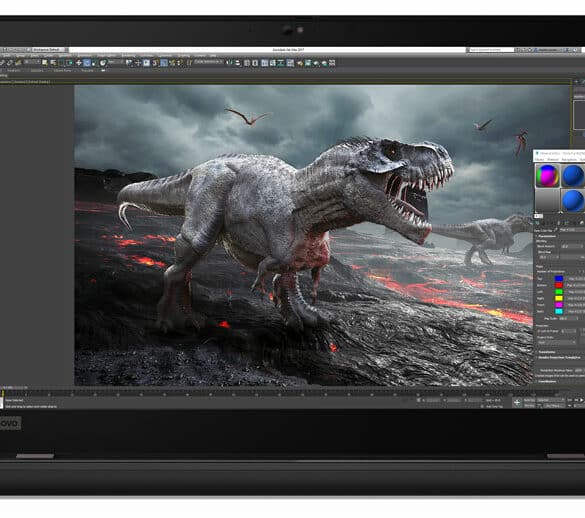Open the Create Selection Set dropdown

coord(209,62)
